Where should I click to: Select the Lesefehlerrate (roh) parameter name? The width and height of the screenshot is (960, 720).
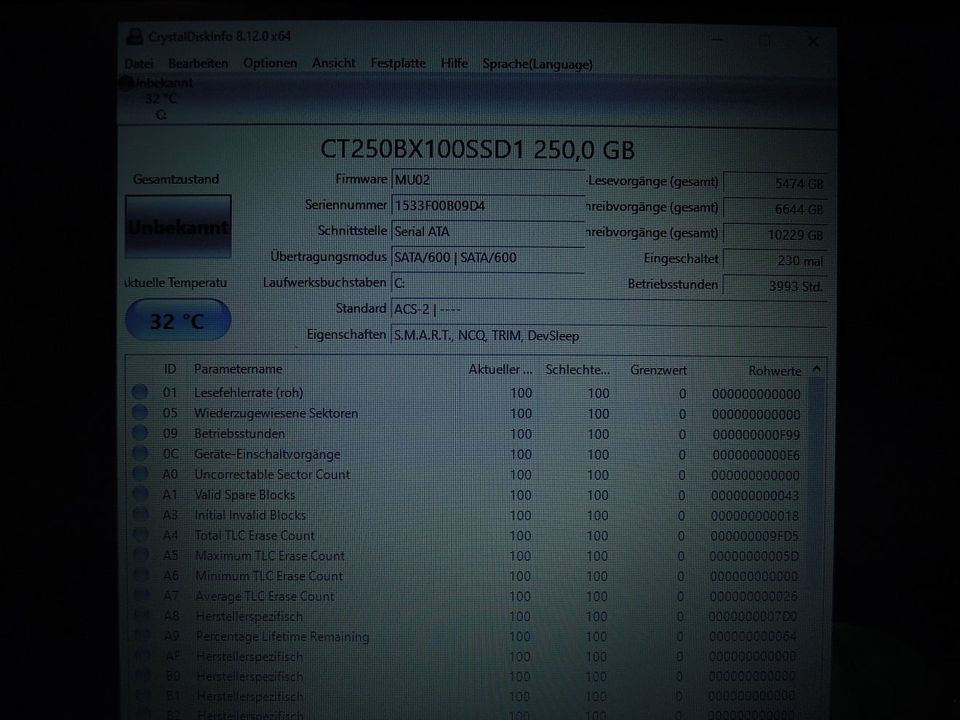click(249, 392)
